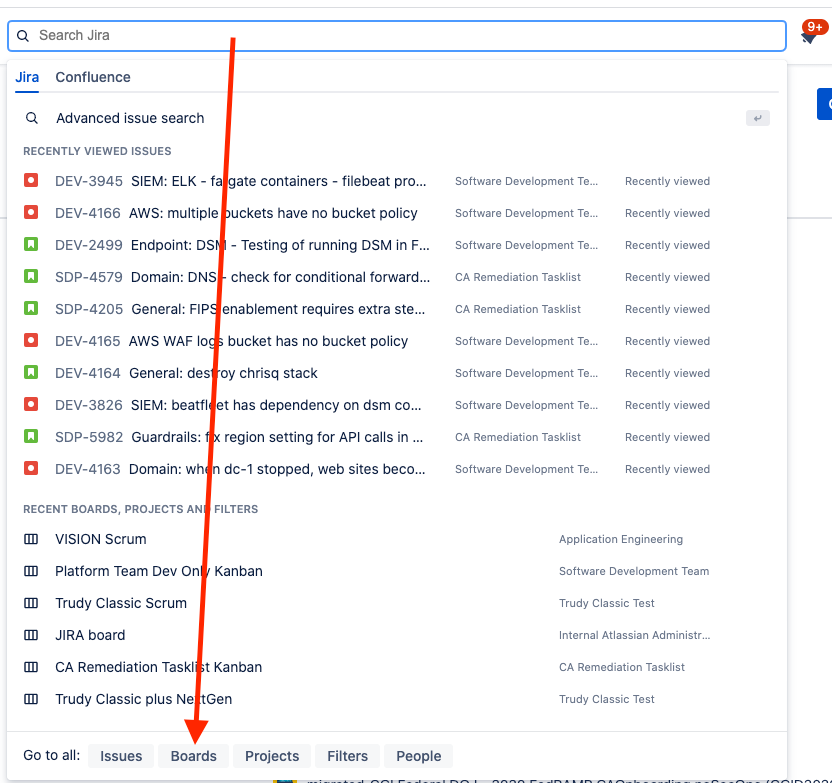Click the story icon beside SDP-4579
The height and width of the screenshot is (783, 832).
(x=31, y=276)
